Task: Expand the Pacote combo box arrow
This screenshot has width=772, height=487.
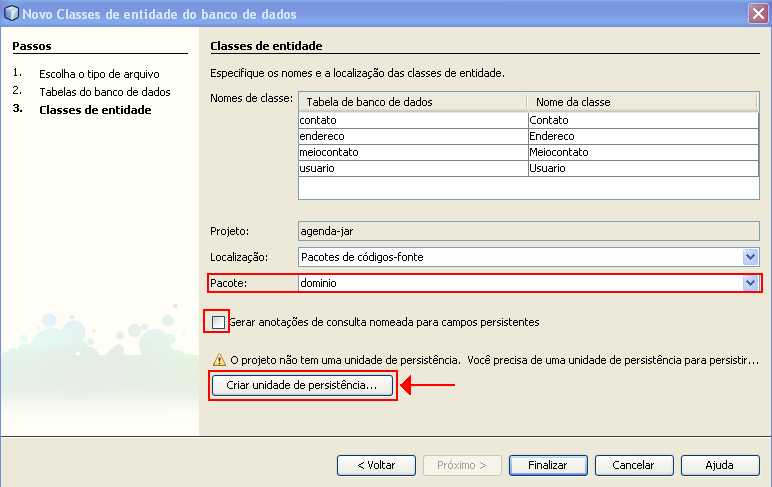Action: [750, 283]
